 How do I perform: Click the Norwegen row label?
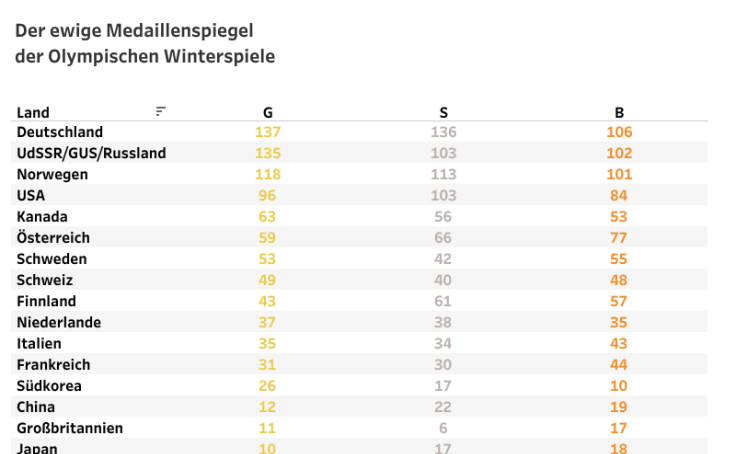pyautogui.click(x=52, y=174)
